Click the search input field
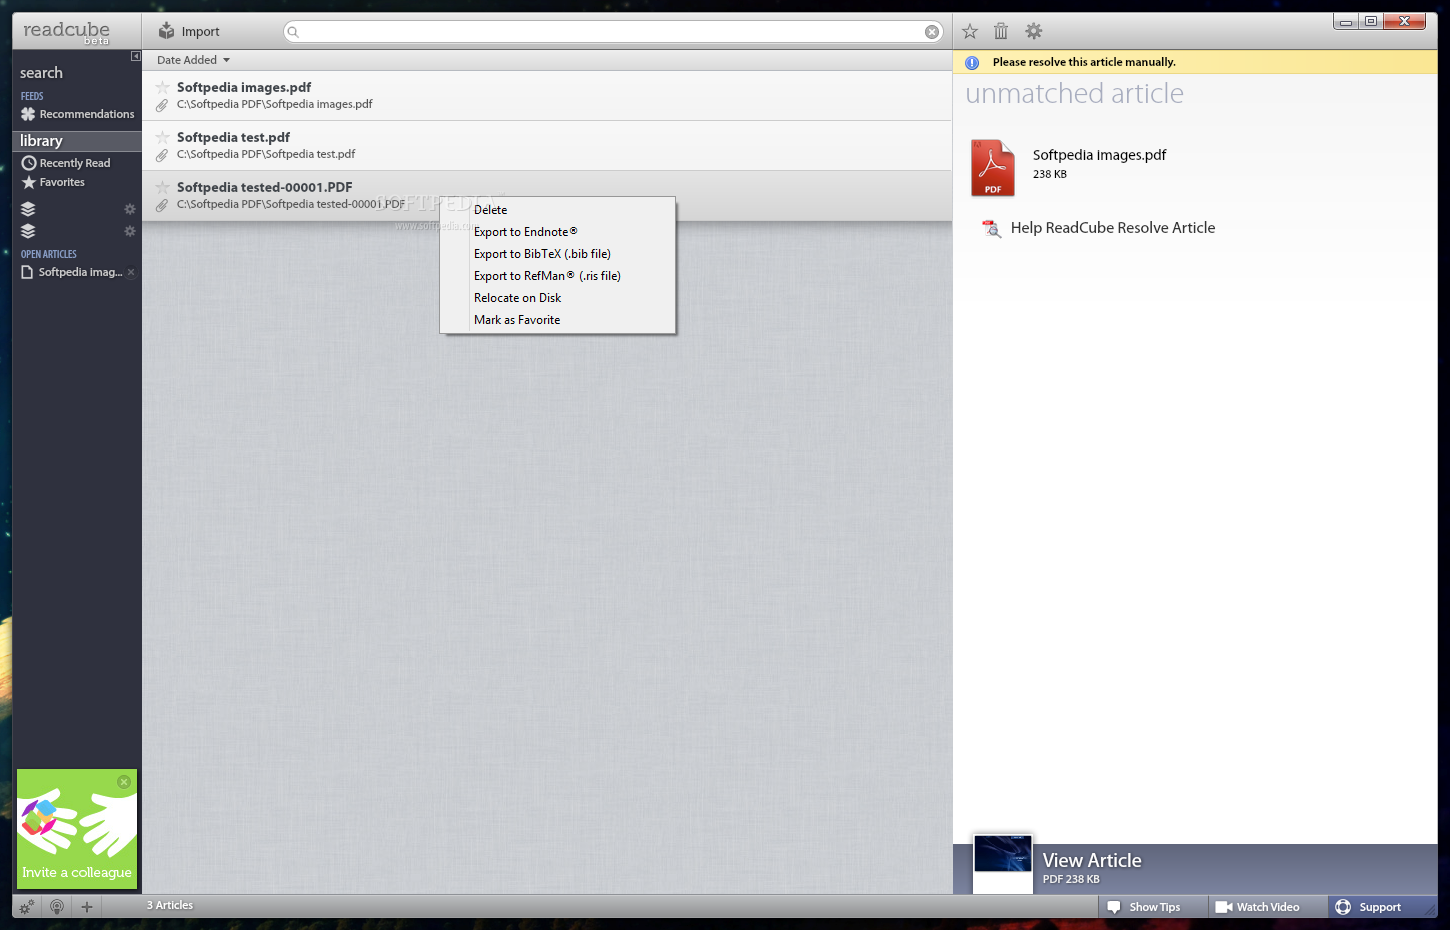Screen dimensions: 1450x930 [611, 32]
